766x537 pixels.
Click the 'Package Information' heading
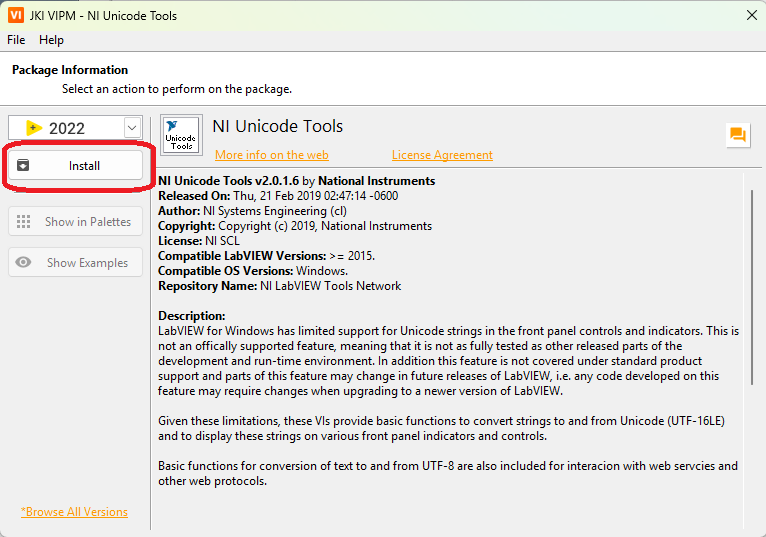tap(70, 70)
